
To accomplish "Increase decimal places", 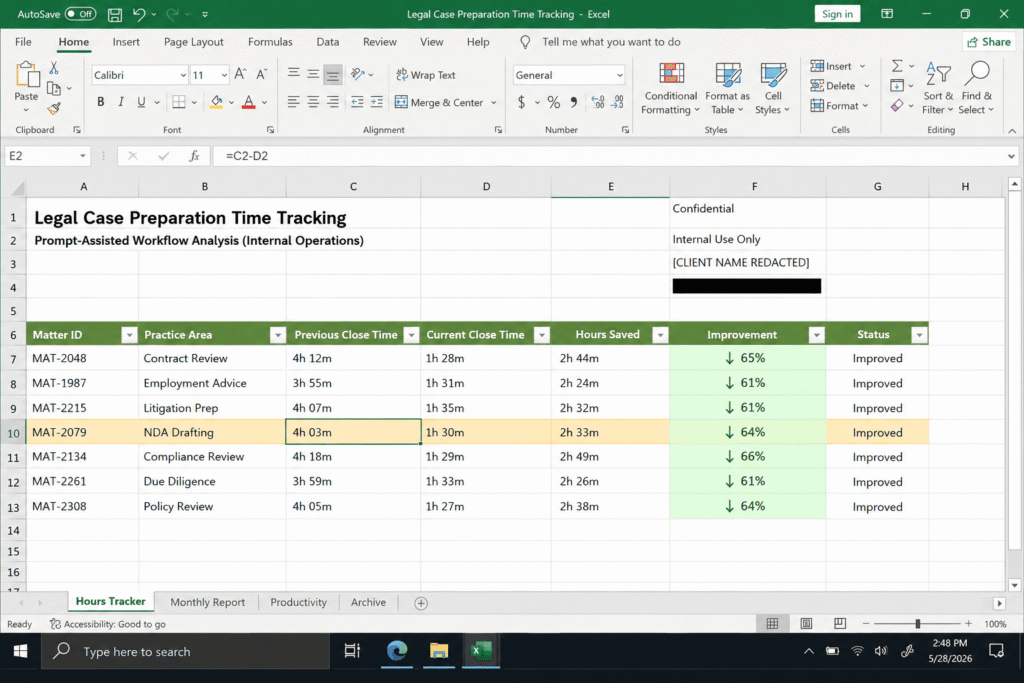I will click(598, 102).
